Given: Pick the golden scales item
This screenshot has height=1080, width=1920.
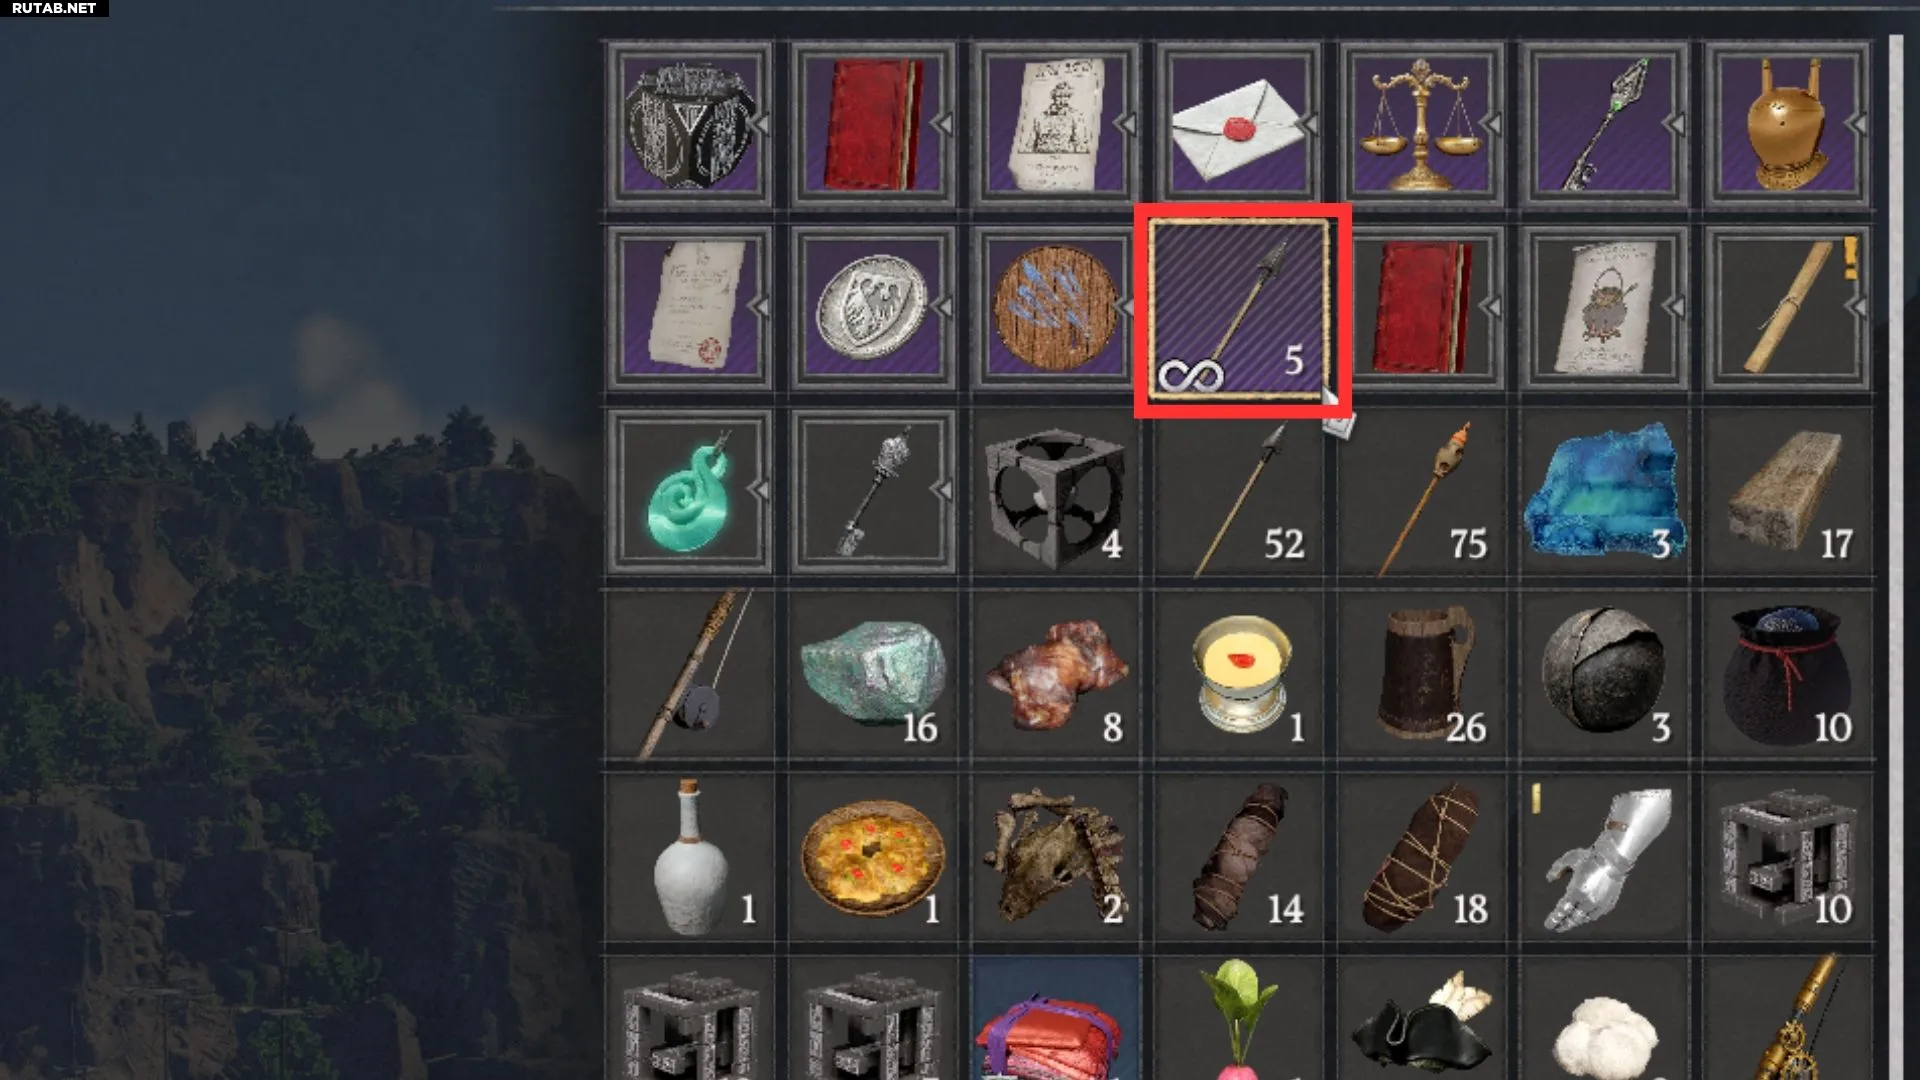Looking at the screenshot, I should point(1421,124).
